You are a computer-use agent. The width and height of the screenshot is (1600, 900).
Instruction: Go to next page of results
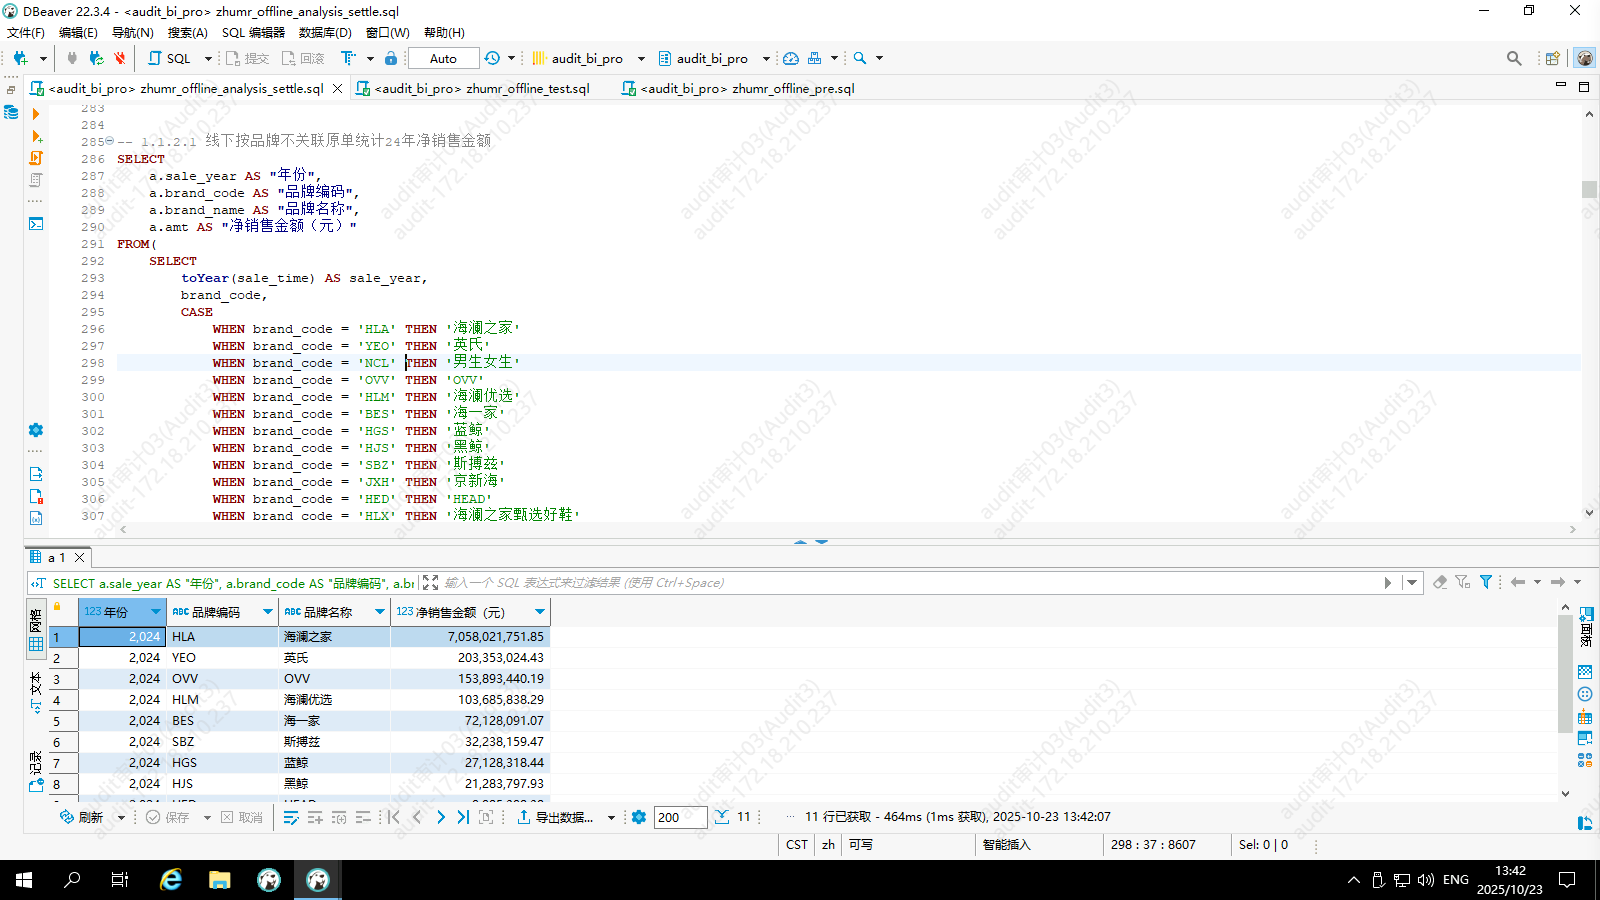[440, 817]
